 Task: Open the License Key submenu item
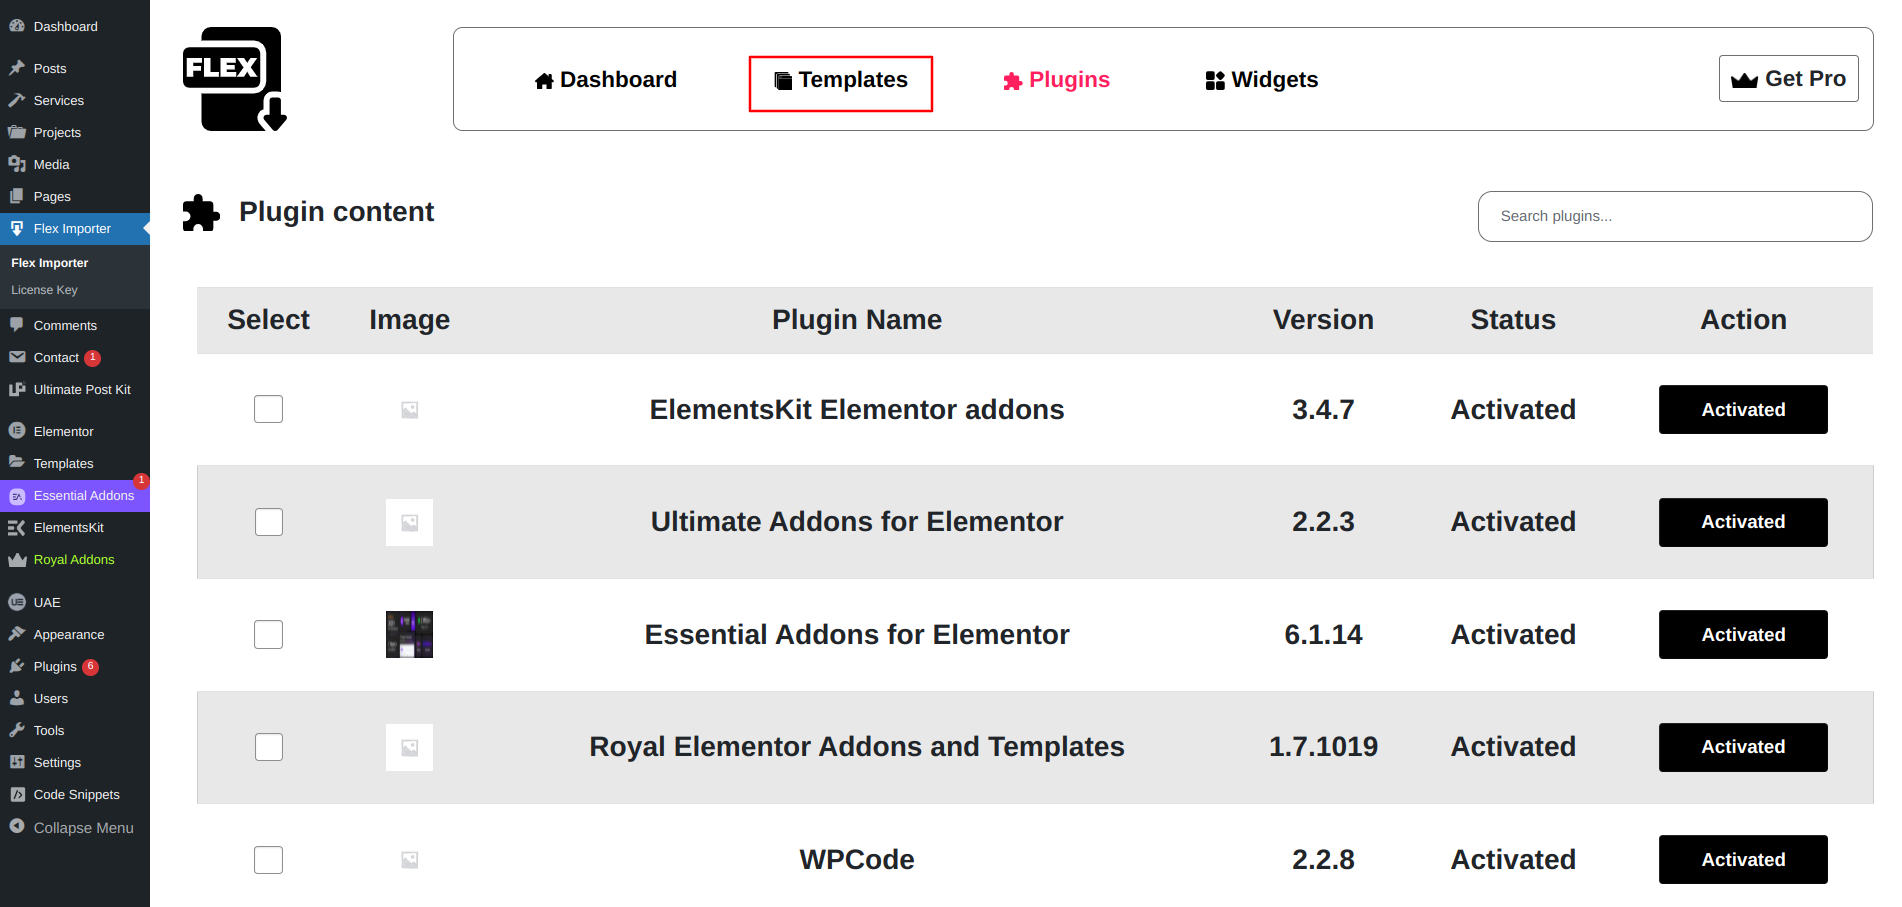44,290
